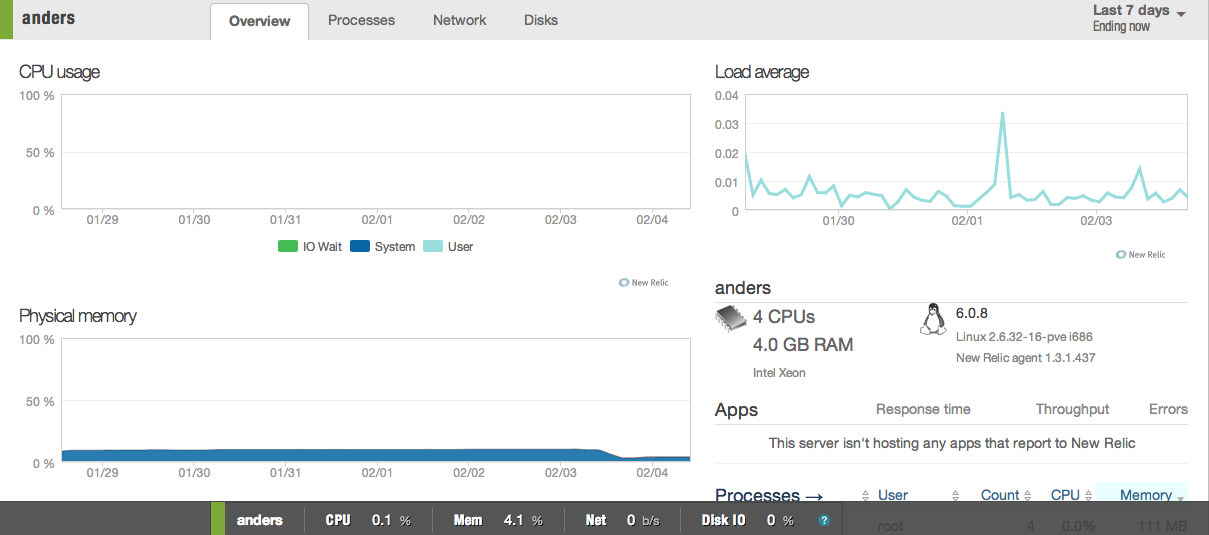The height and width of the screenshot is (535, 1209).
Task: Click the System dark blue legend swatch
Action: pyautogui.click(x=360, y=246)
